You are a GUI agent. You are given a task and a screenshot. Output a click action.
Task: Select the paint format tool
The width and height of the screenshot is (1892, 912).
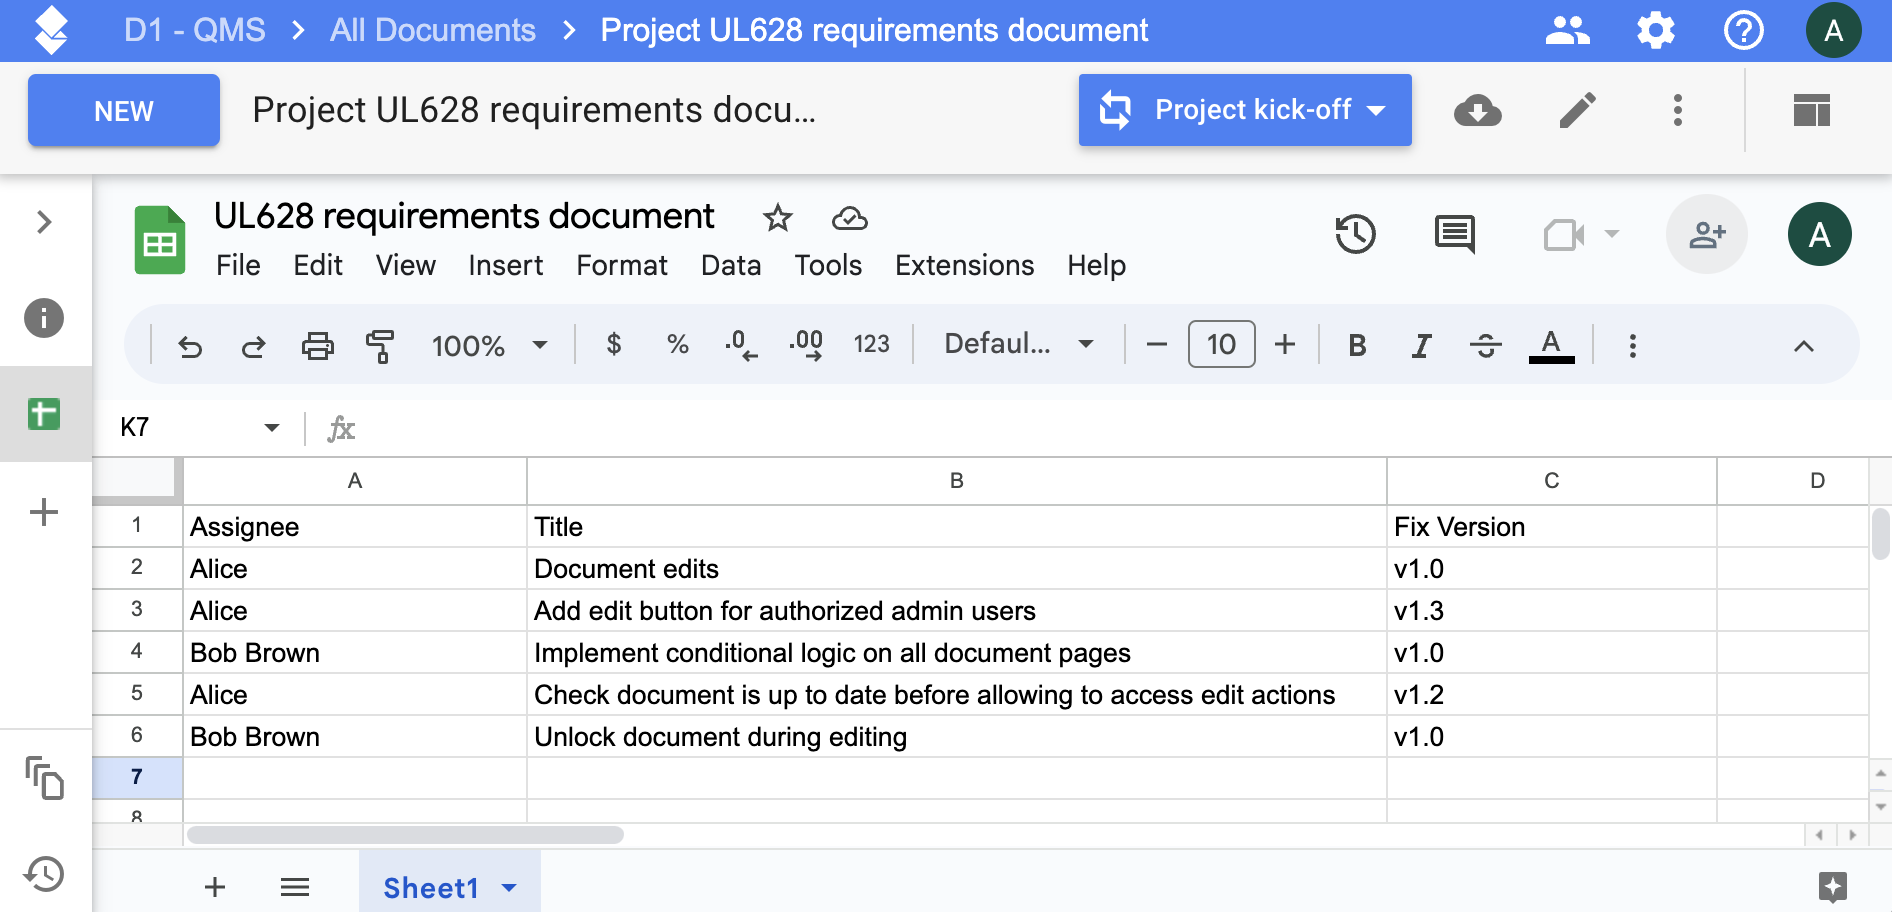(x=380, y=346)
